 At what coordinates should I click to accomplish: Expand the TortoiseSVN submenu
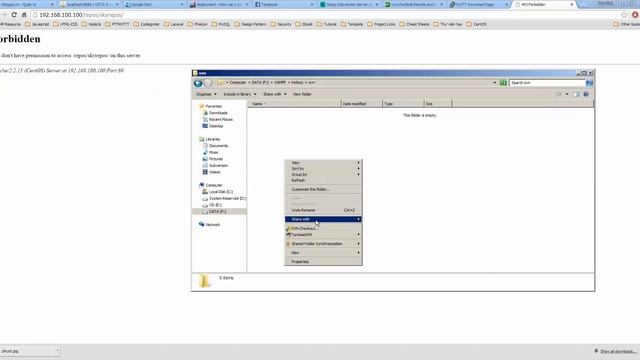tap(323, 235)
